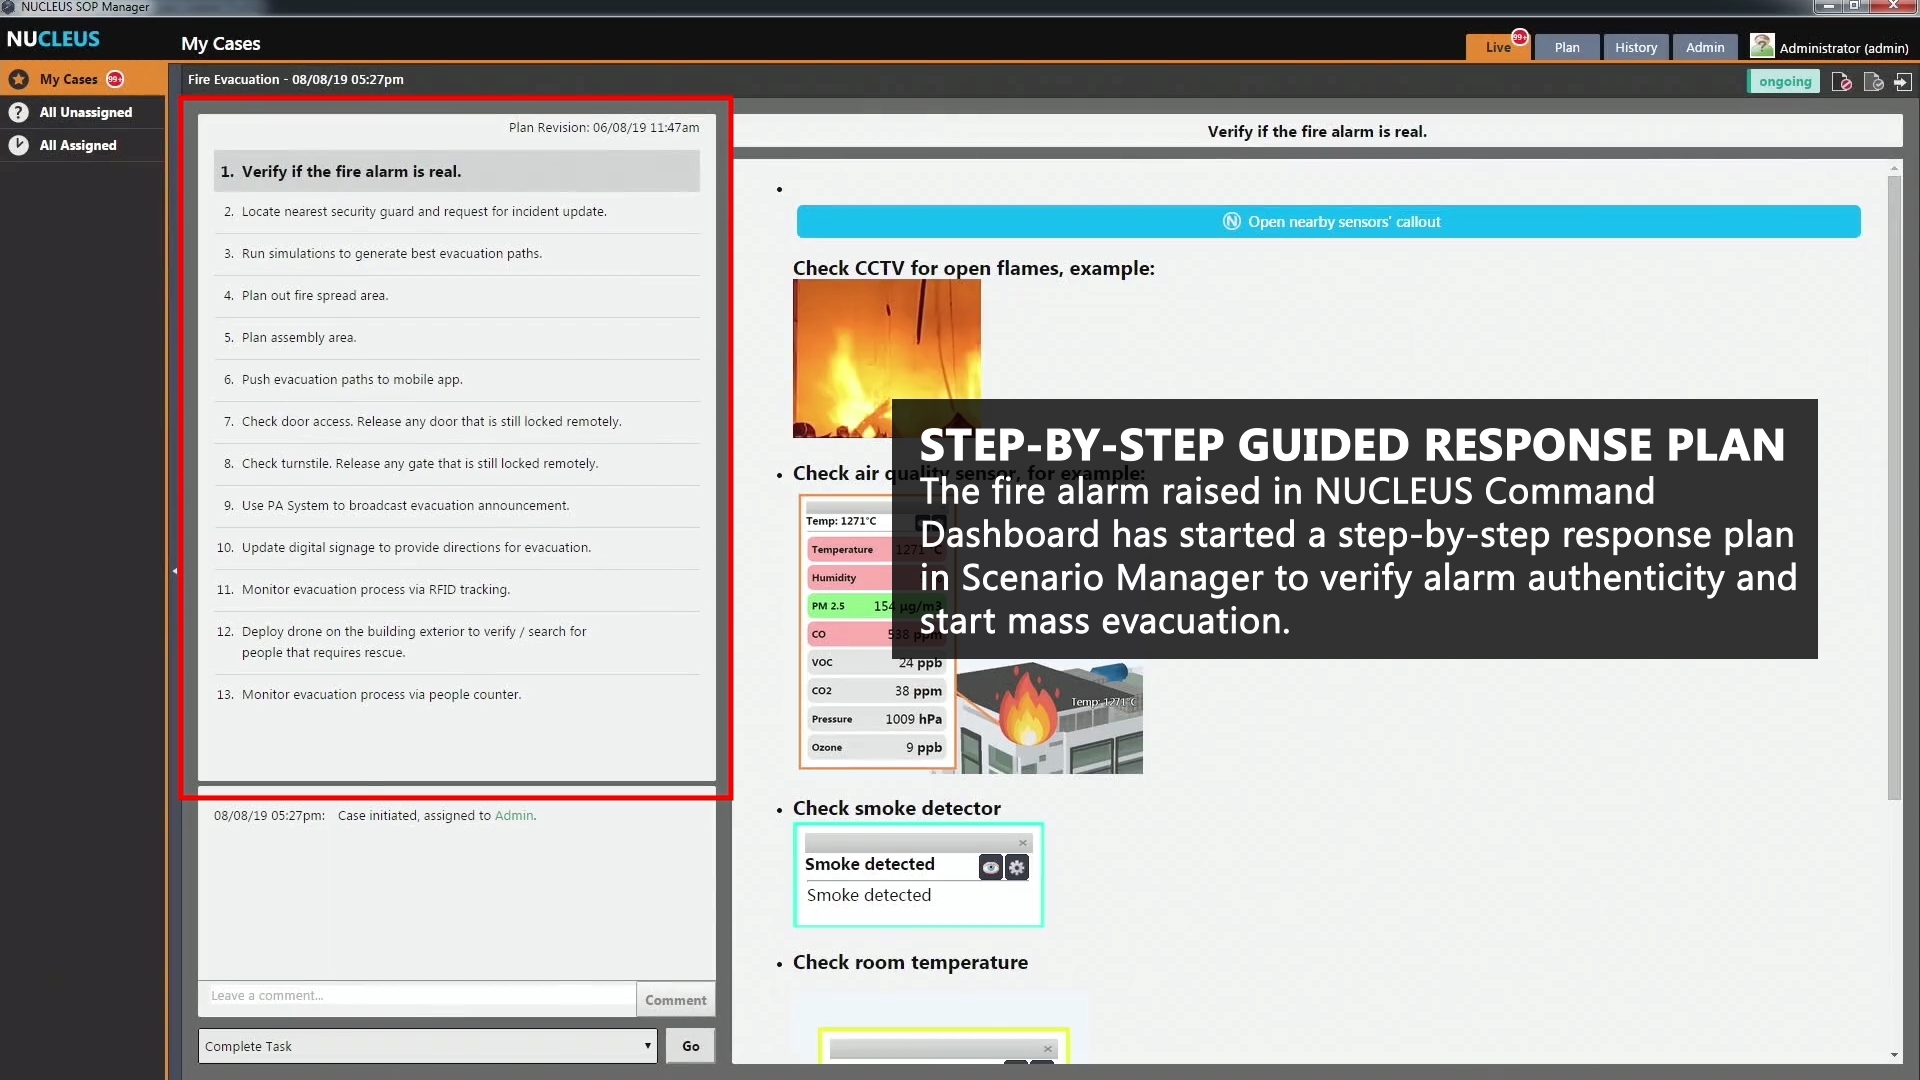Open the Complete Task dropdown

coord(428,1046)
